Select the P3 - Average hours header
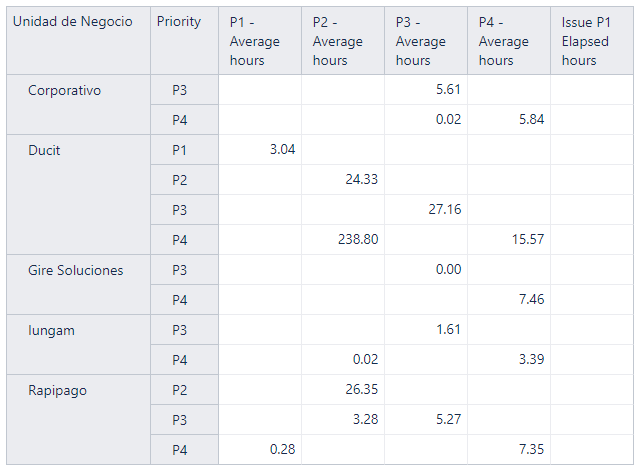 426,41
